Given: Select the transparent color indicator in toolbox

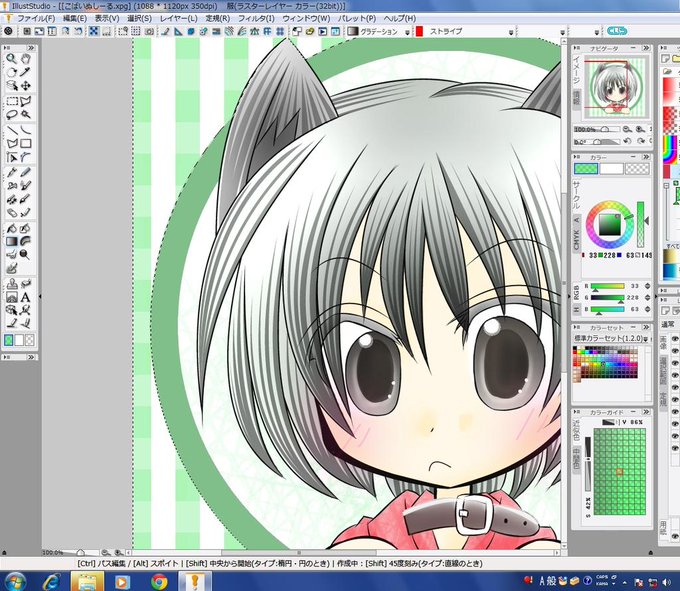Looking at the screenshot, I should pyautogui.click(x=29, y=340).
